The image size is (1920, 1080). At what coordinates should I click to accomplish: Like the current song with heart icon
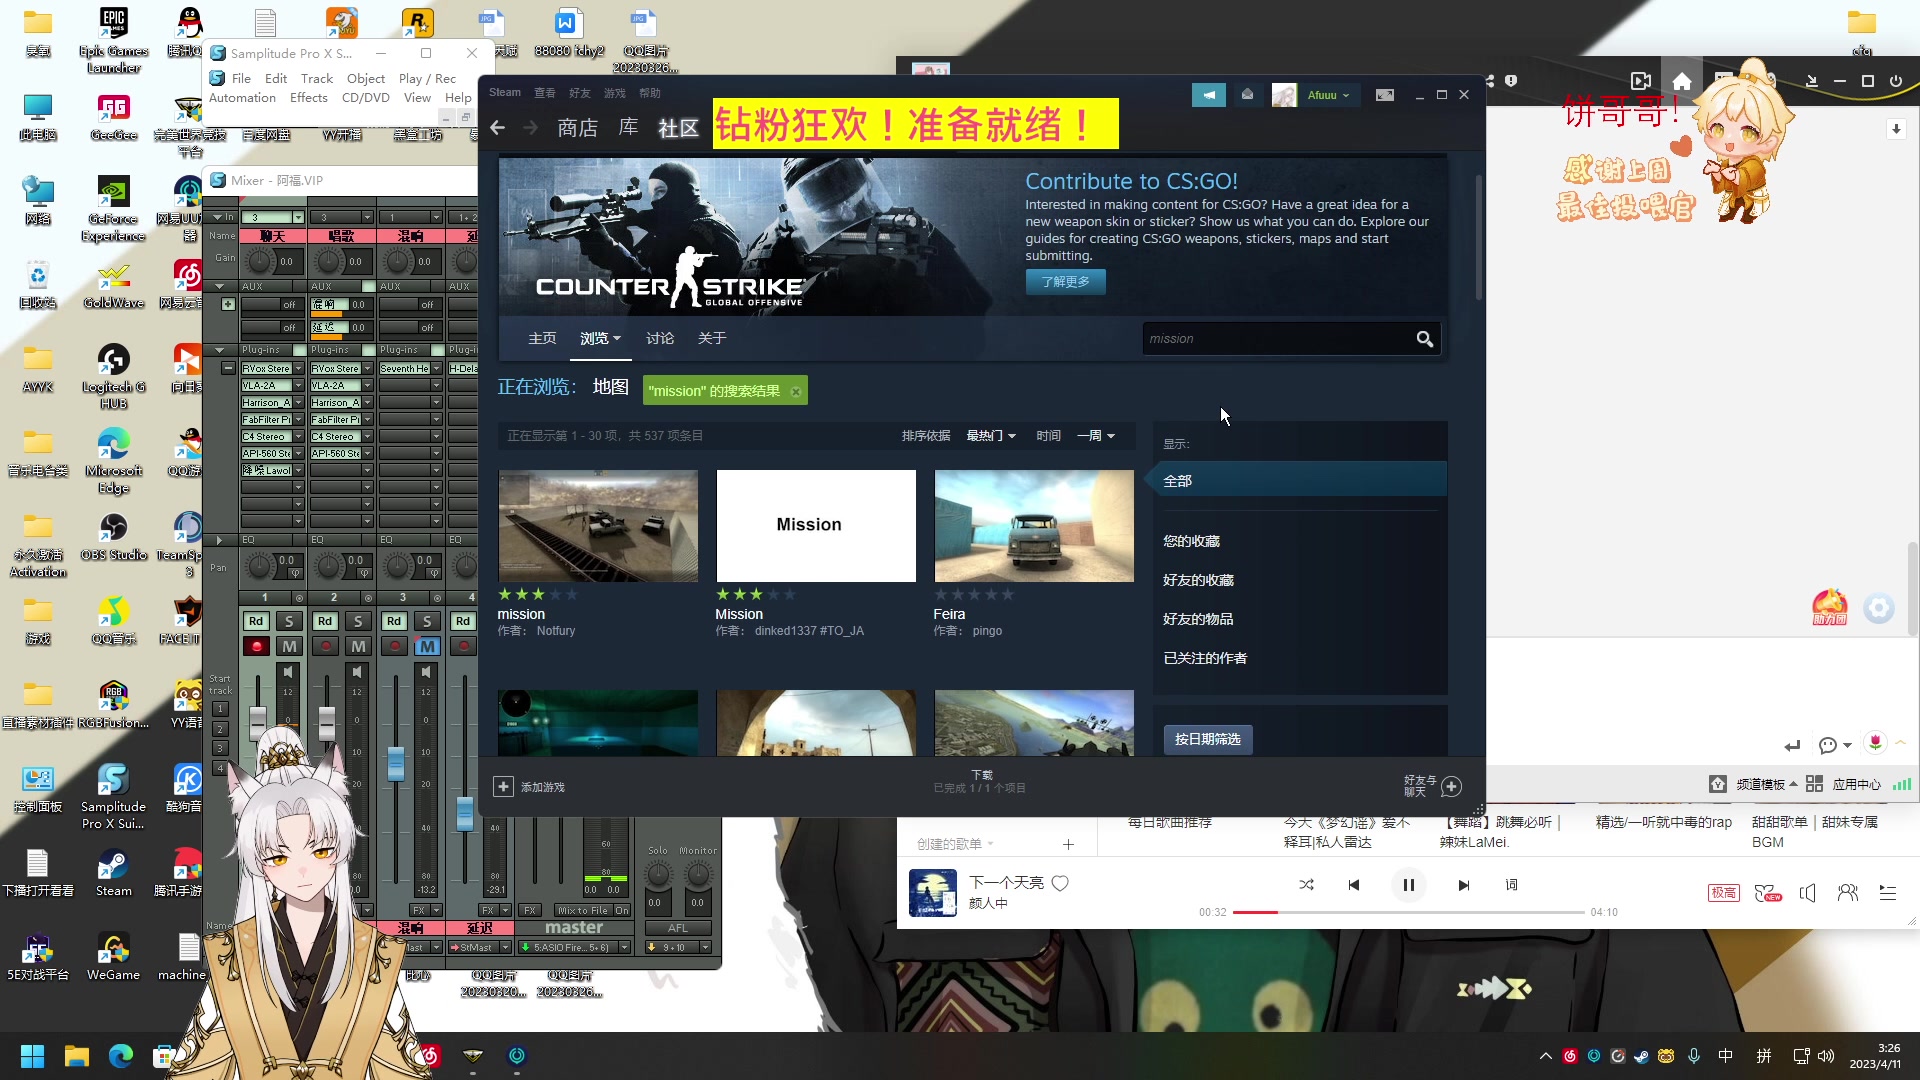pos(1060,883)
